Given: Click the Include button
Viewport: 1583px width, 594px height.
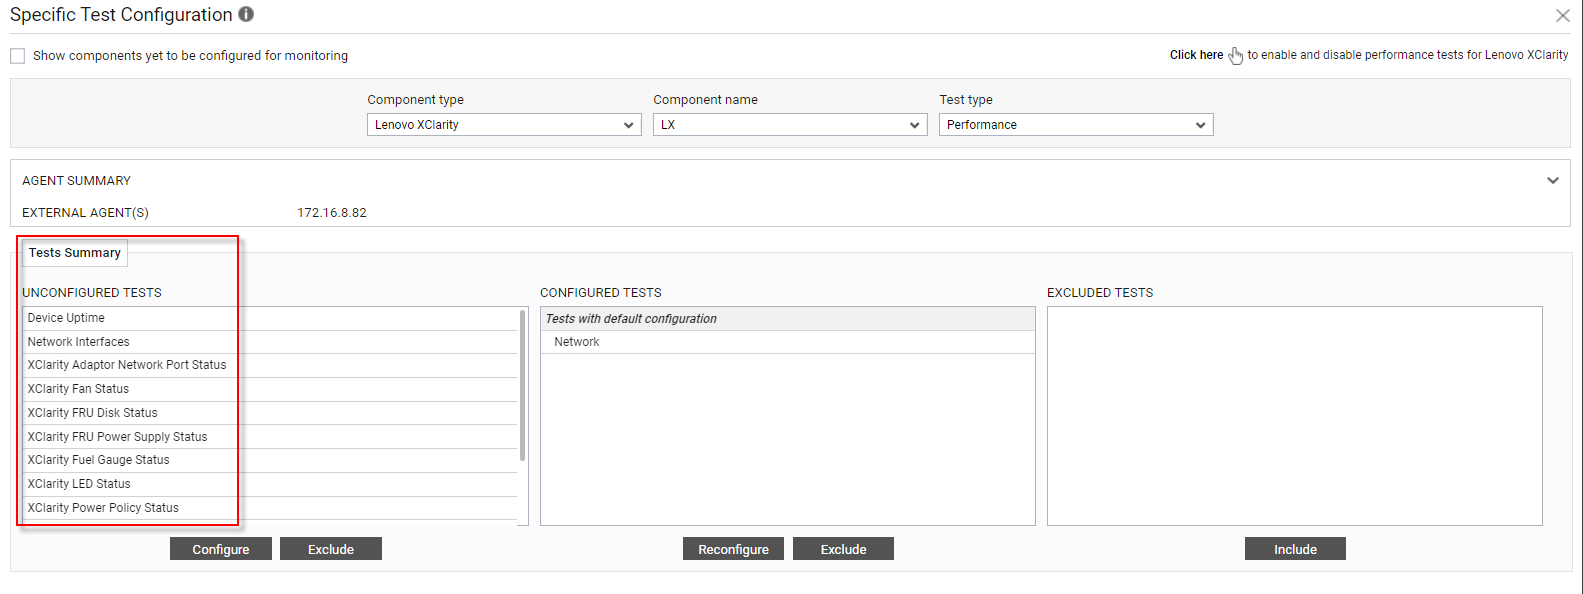Looking at the screenshot, I should pos(1295,549).
